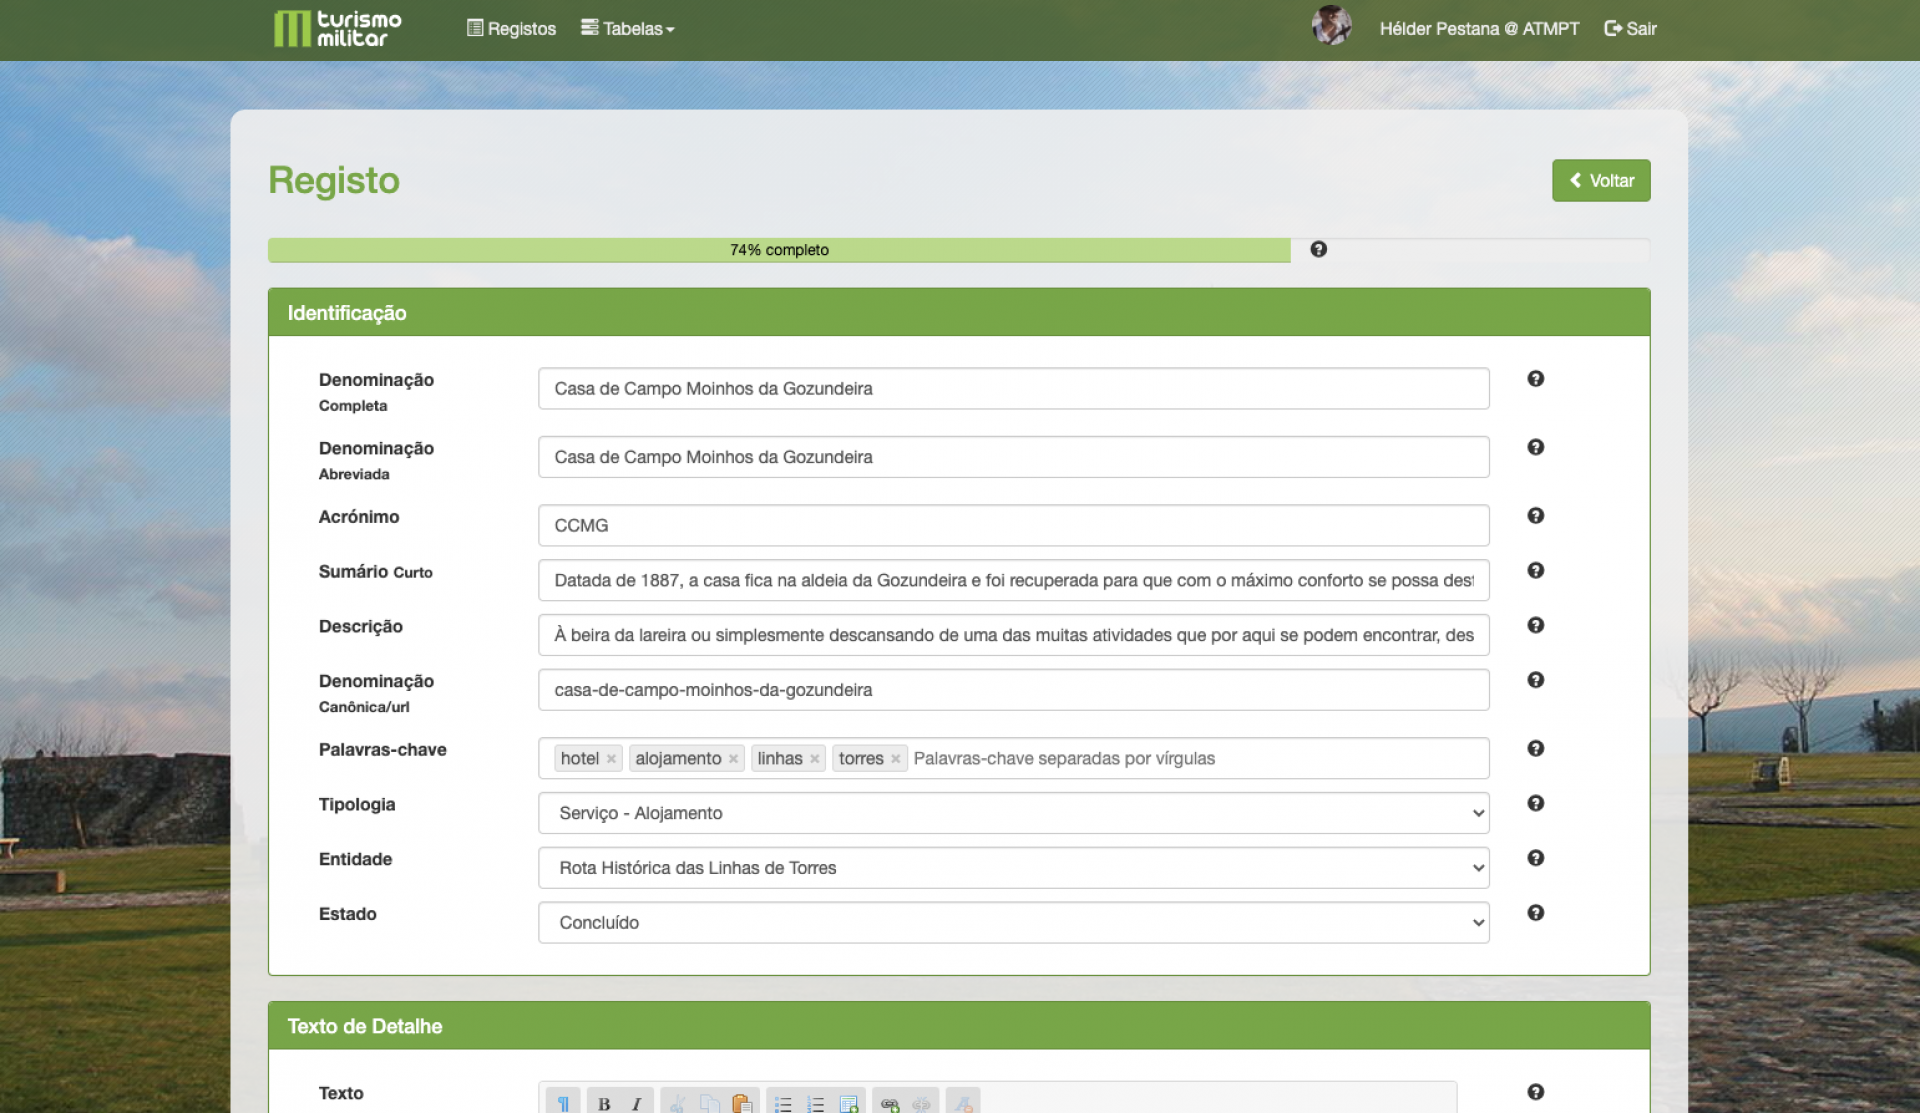This screenshot has height=1113, width=1920.
Task: Expand the Entidade dropdown
Action: (1013, 868)
